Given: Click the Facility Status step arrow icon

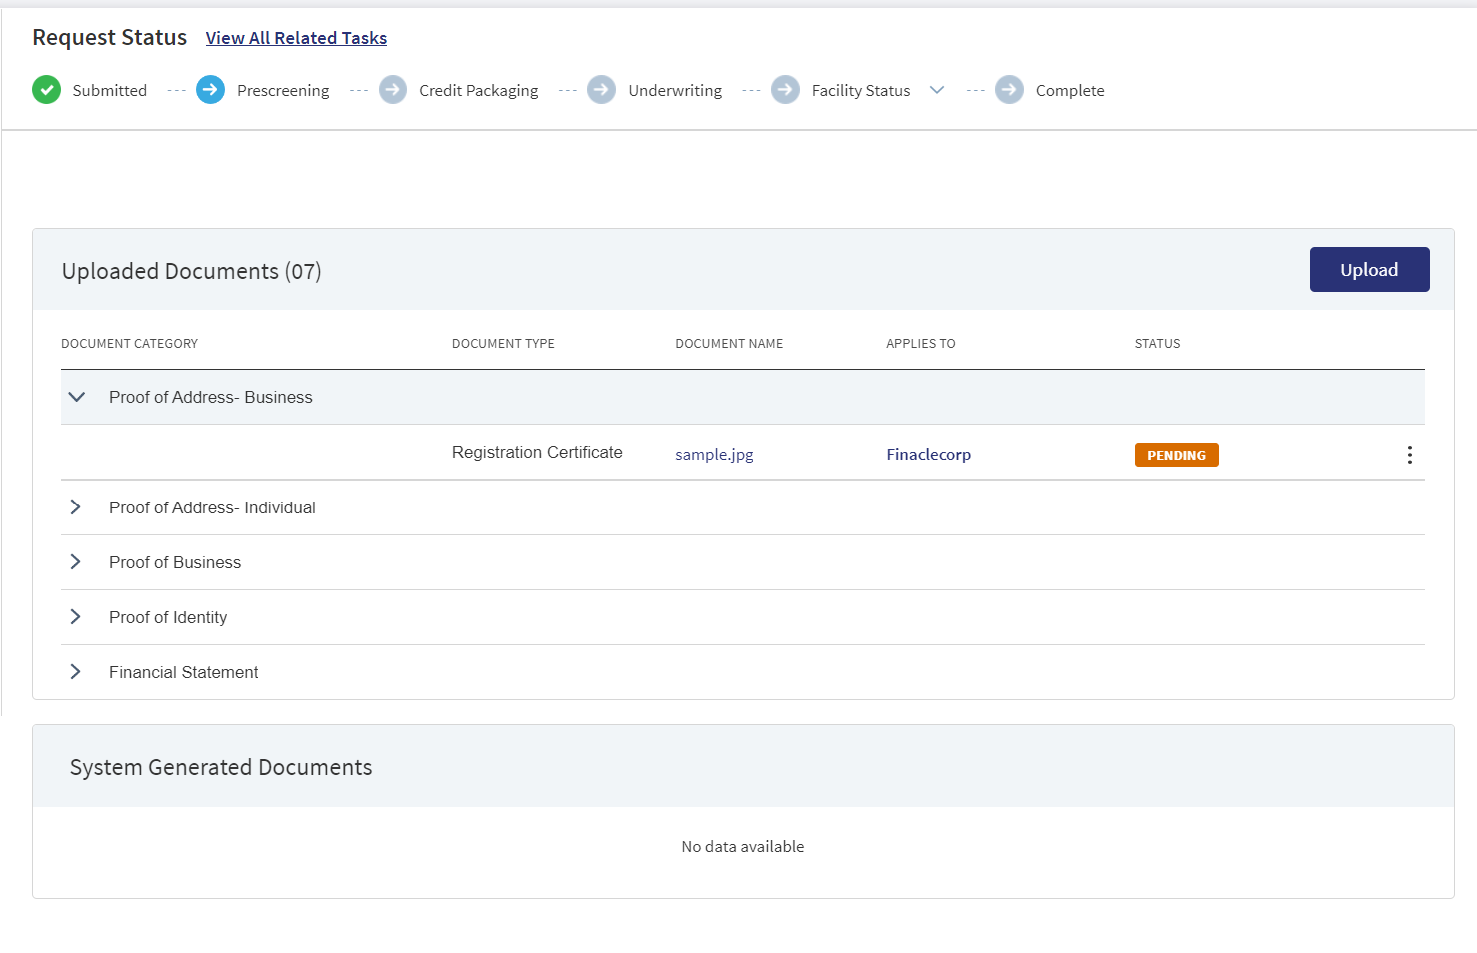Looking at the screenshot, I should (x=785, y=90).
